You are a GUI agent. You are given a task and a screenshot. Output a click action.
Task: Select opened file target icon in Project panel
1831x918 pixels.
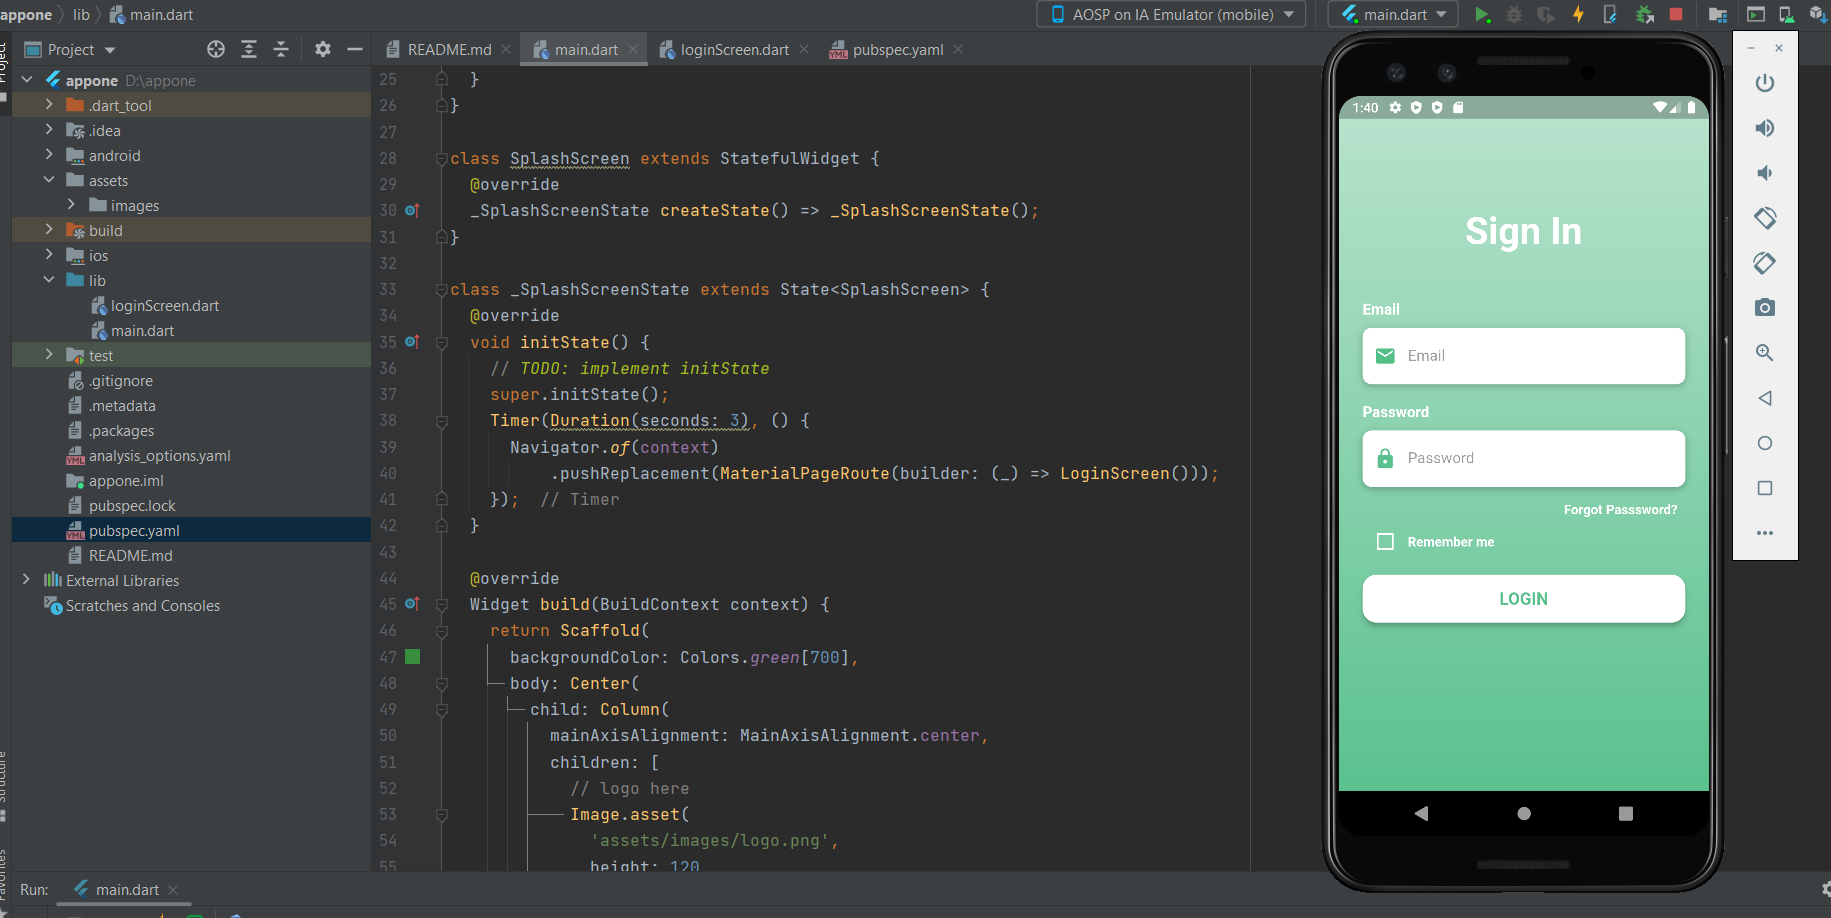point(216,49)
